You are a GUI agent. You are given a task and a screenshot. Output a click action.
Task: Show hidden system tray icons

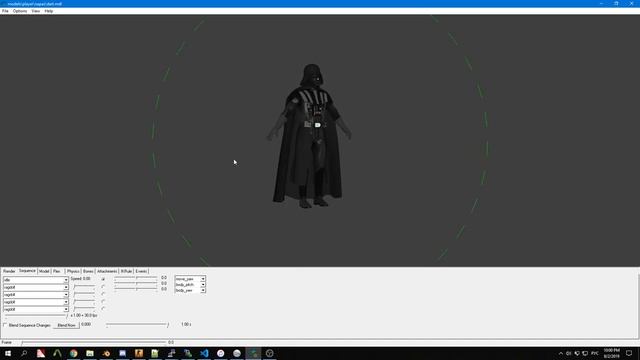tap(560, 353)
